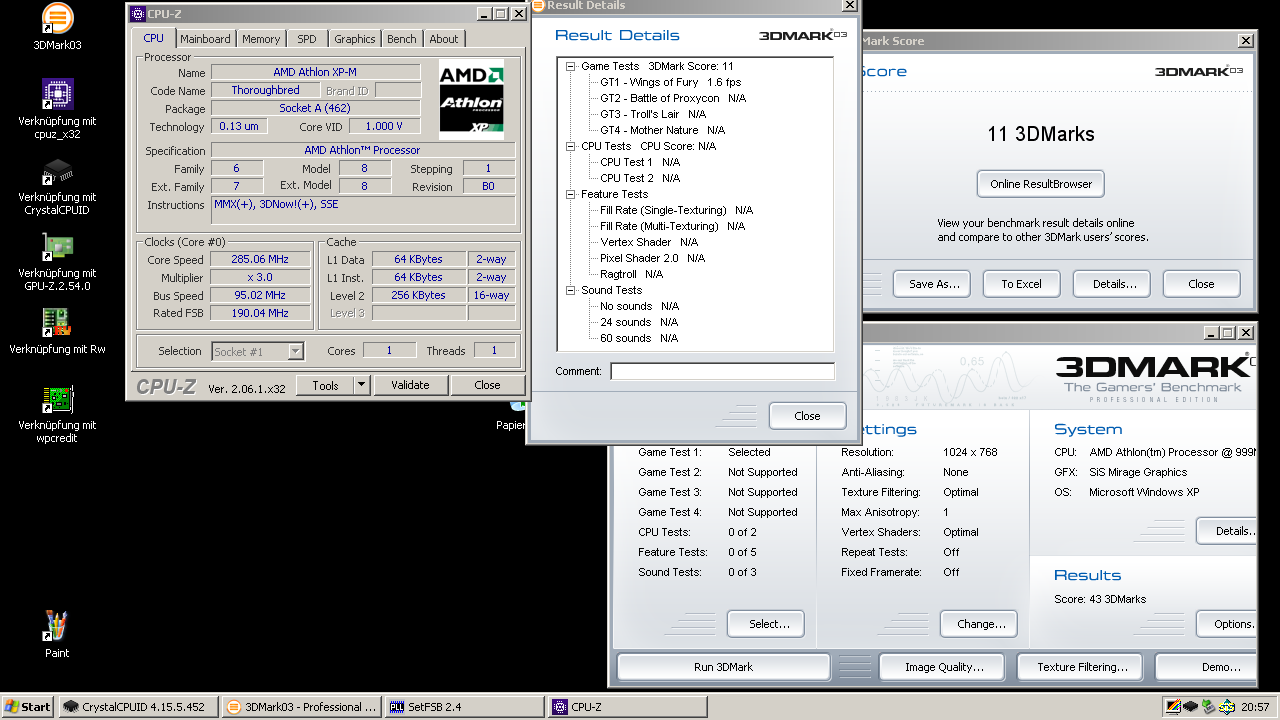This screenshot has width=1280, height=720.
Task: Select the 60 sounds tree row
Action: 639,338
